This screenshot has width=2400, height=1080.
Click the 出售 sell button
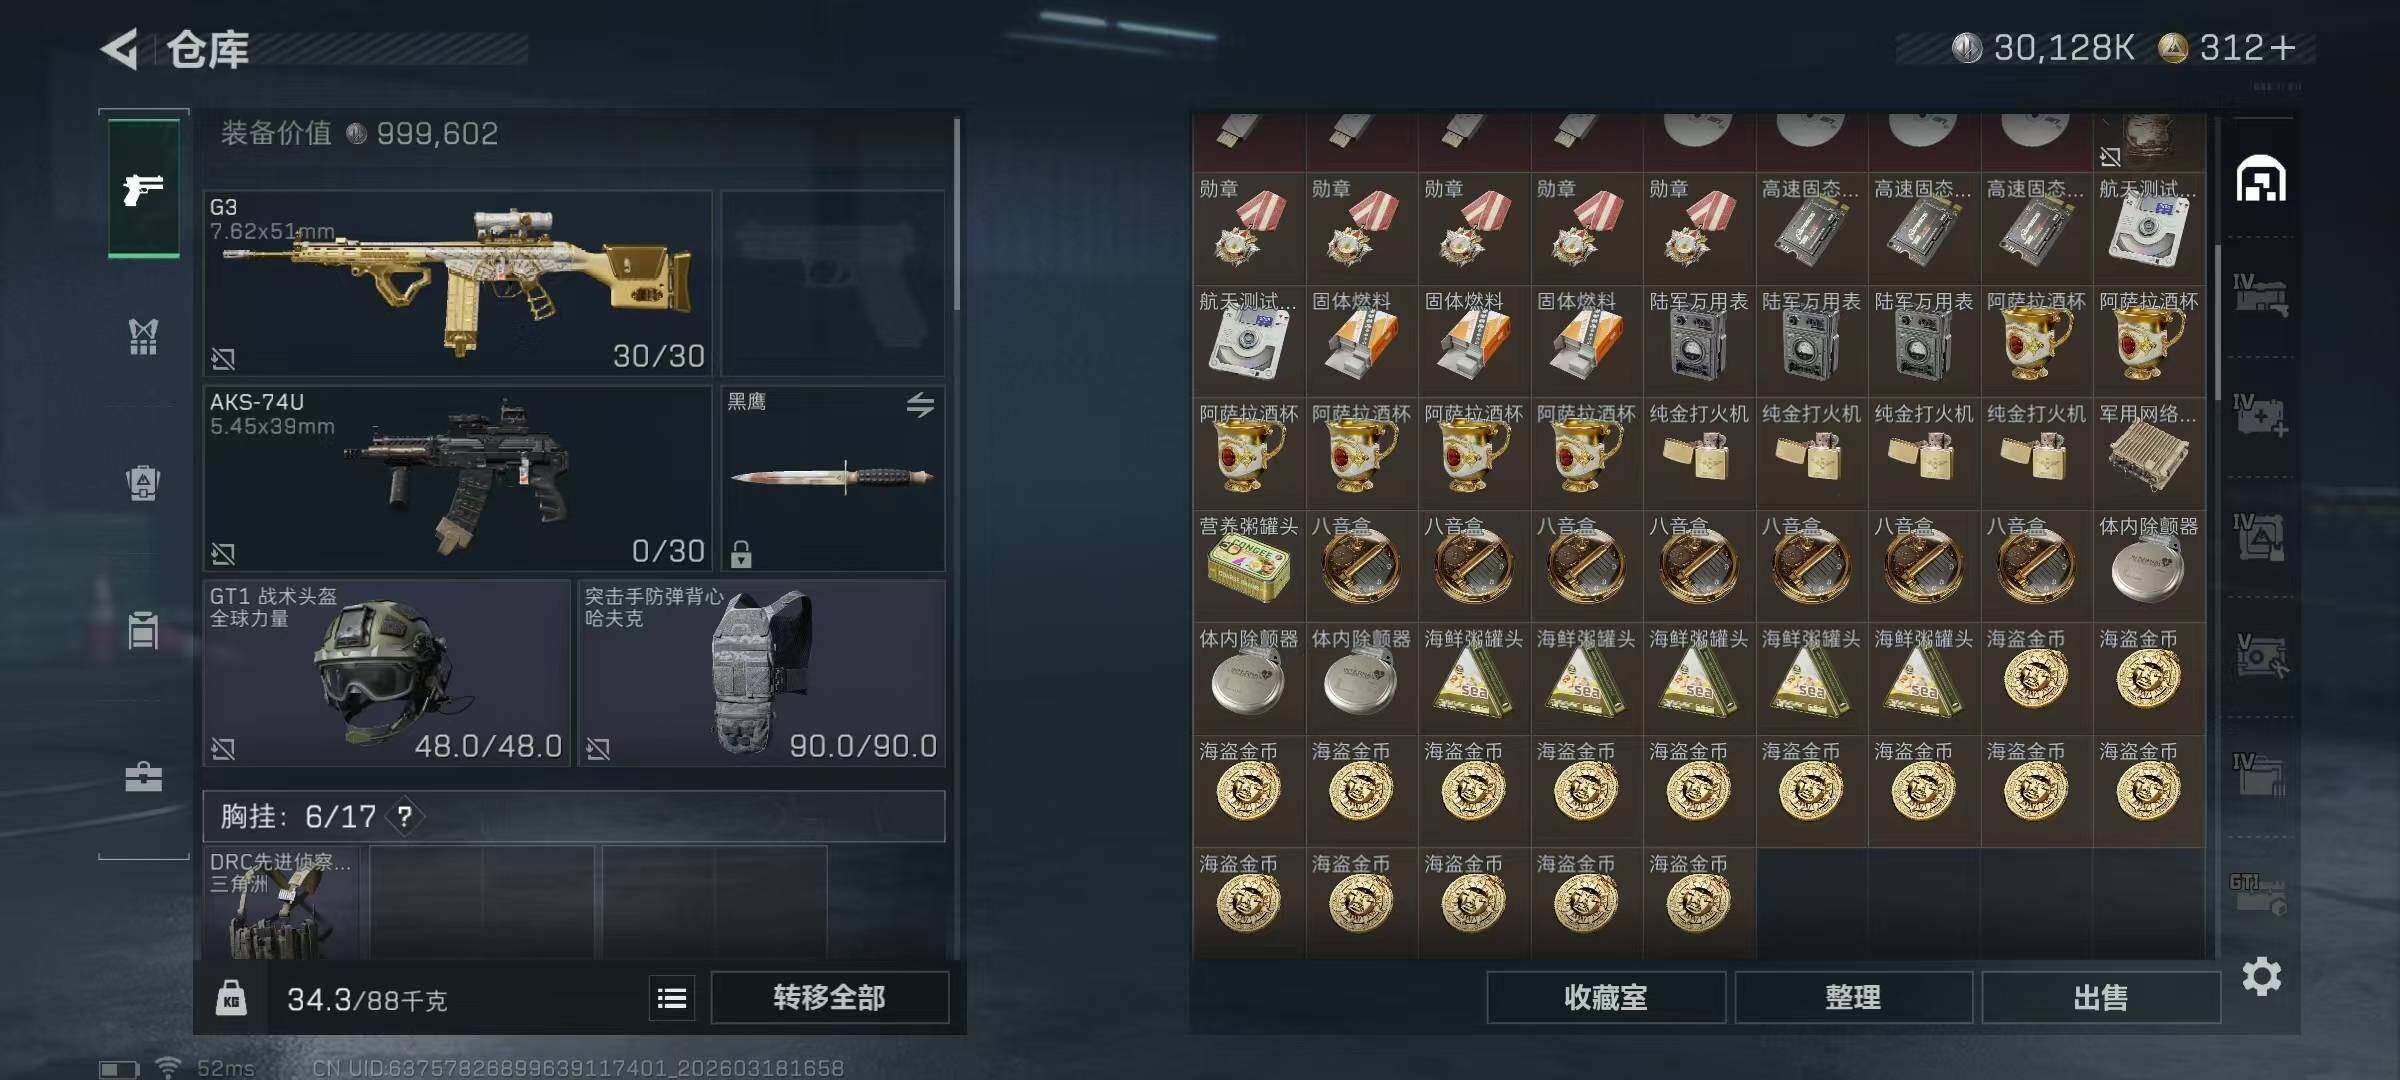2100,997
